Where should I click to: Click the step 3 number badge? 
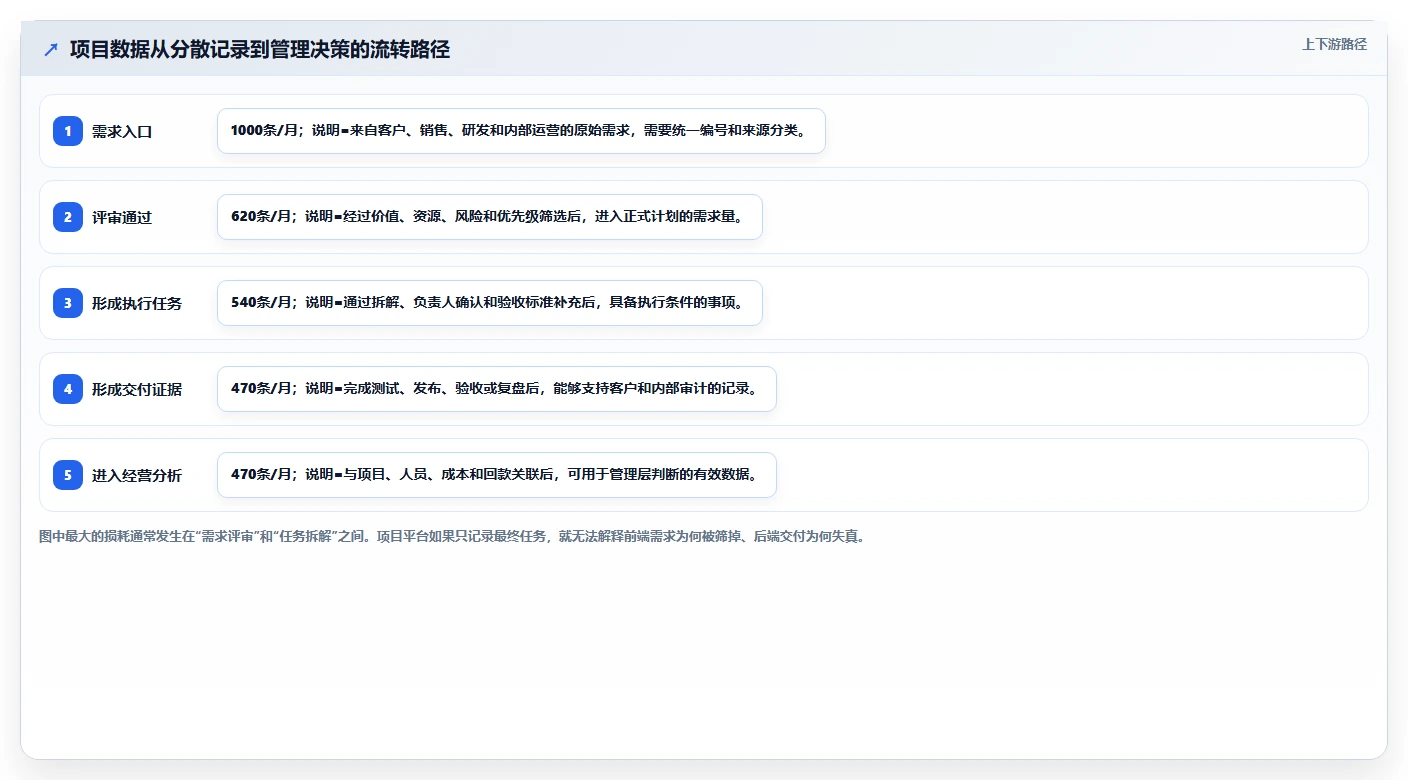pyautogui.click(x=68, y=303)
